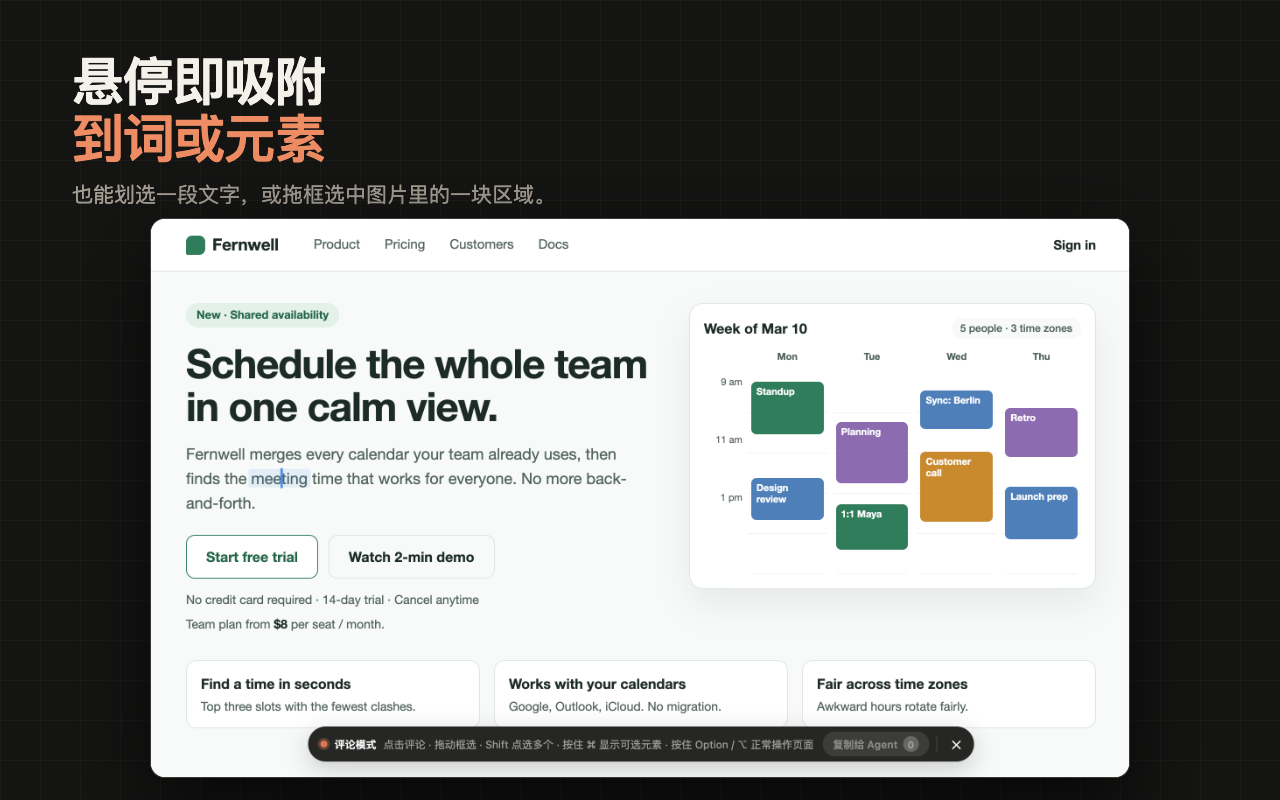The image size is (1280, 800).
Task: Select the green Standup event block
Action: pos(787,408)
